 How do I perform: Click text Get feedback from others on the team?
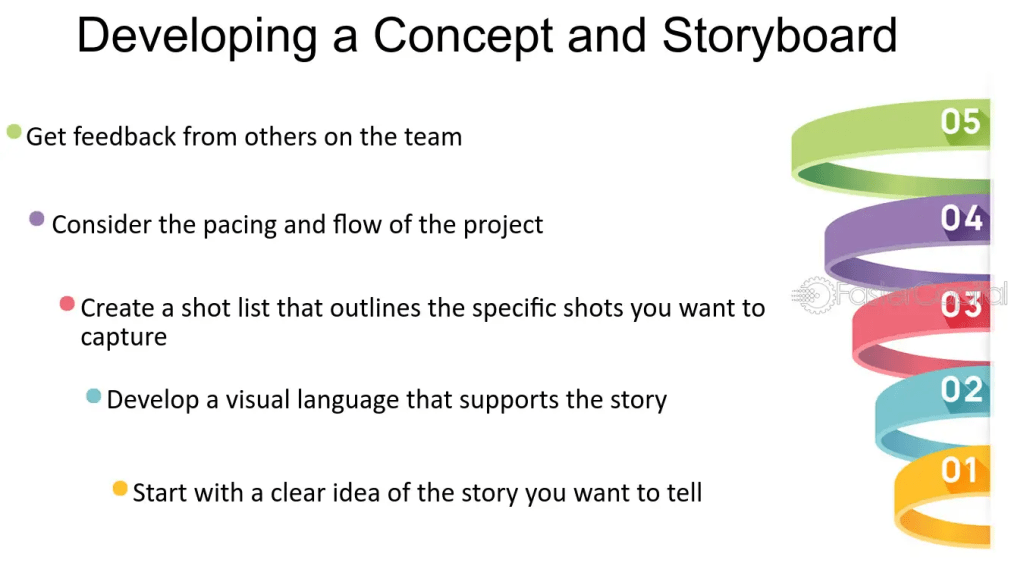[x=244, y=137]
